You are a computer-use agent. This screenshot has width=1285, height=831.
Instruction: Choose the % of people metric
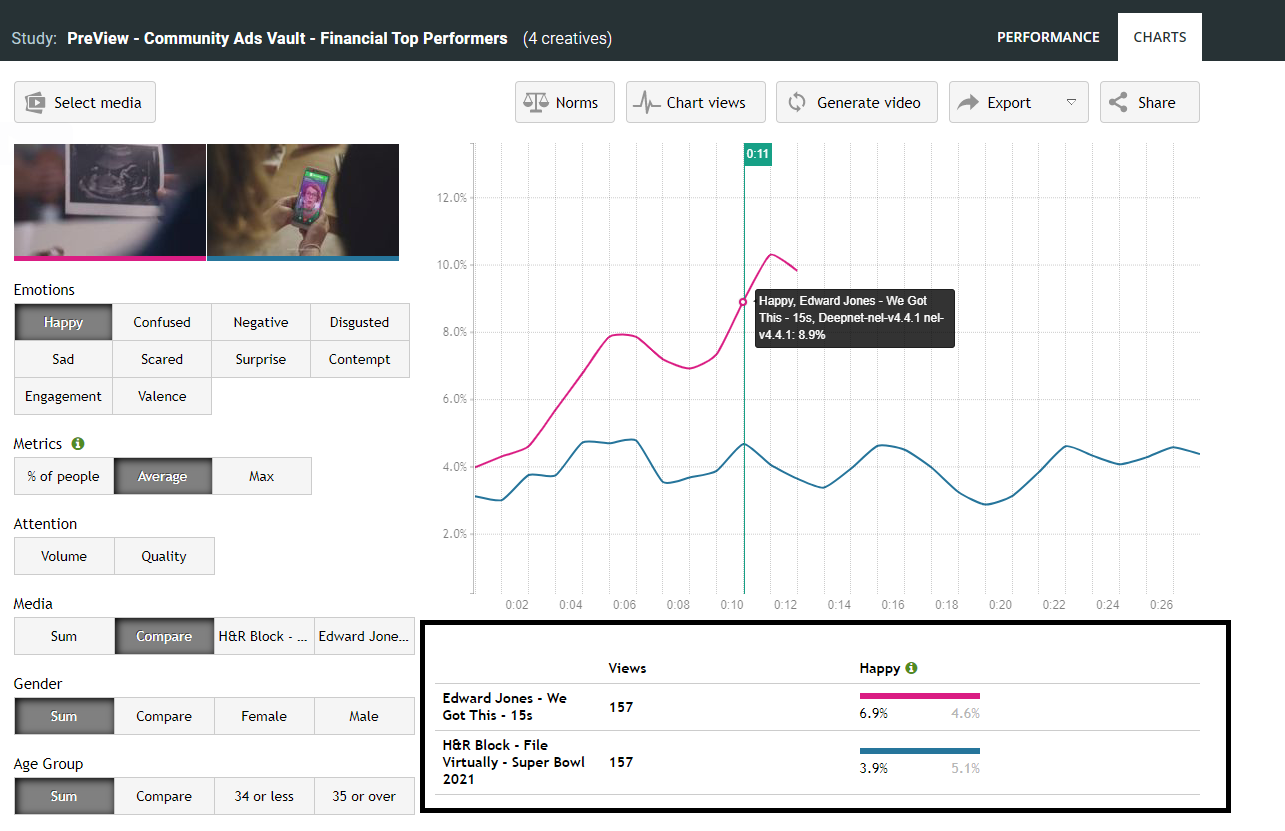pos(63,476)
